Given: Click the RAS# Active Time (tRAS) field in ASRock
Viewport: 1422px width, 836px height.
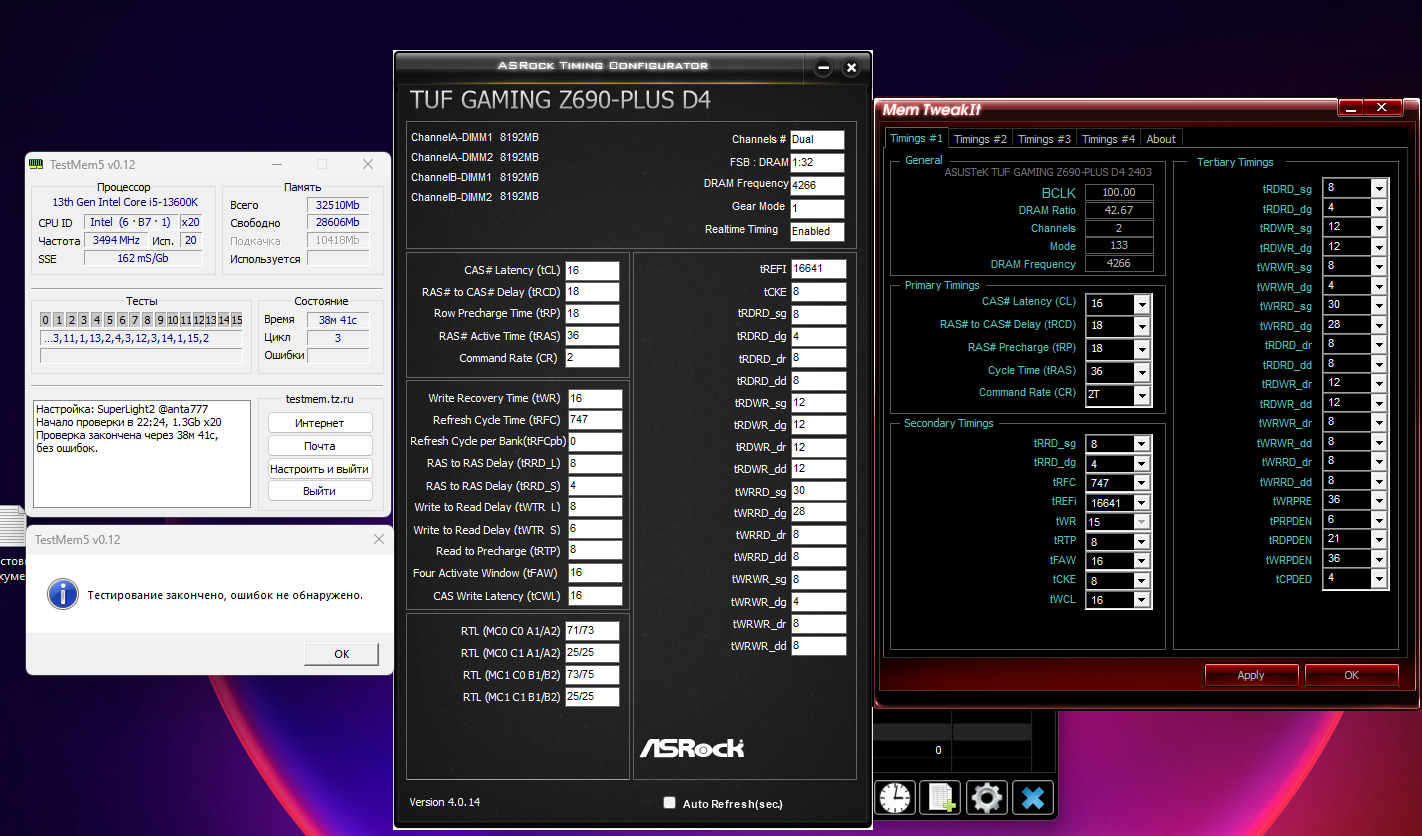Looking at the screenshot, I should tap(592, 336).
